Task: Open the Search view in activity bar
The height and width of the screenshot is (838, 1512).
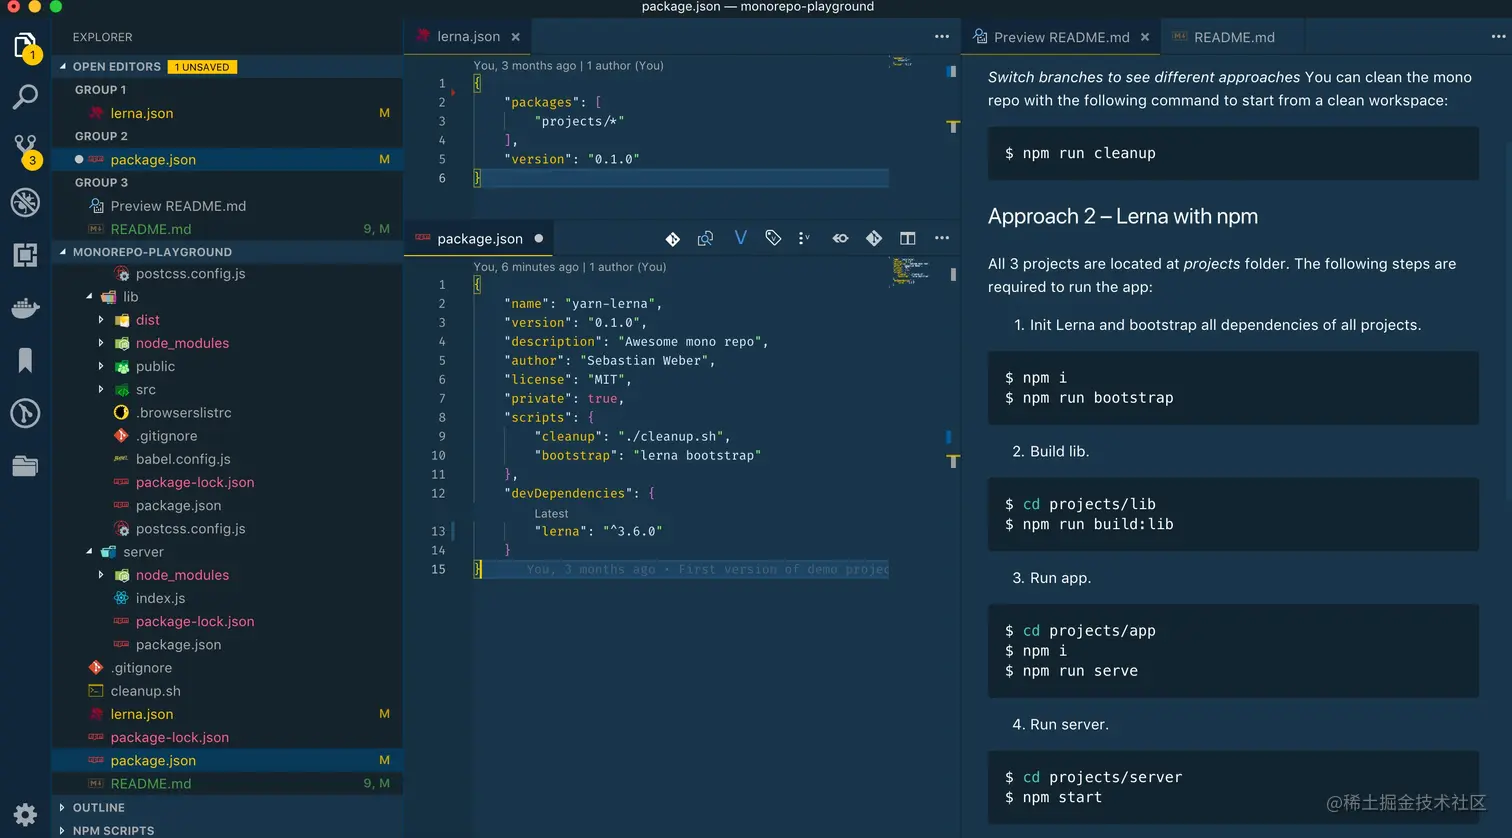Action: coord(25,97)
